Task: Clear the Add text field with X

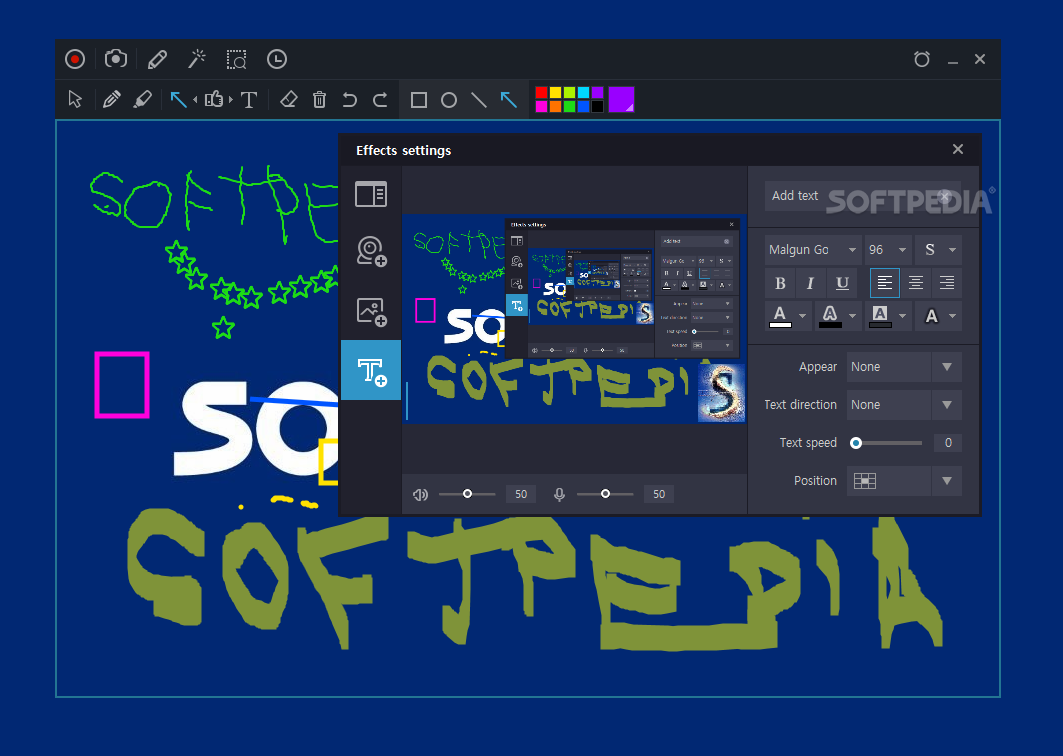Action: [945, 196]
